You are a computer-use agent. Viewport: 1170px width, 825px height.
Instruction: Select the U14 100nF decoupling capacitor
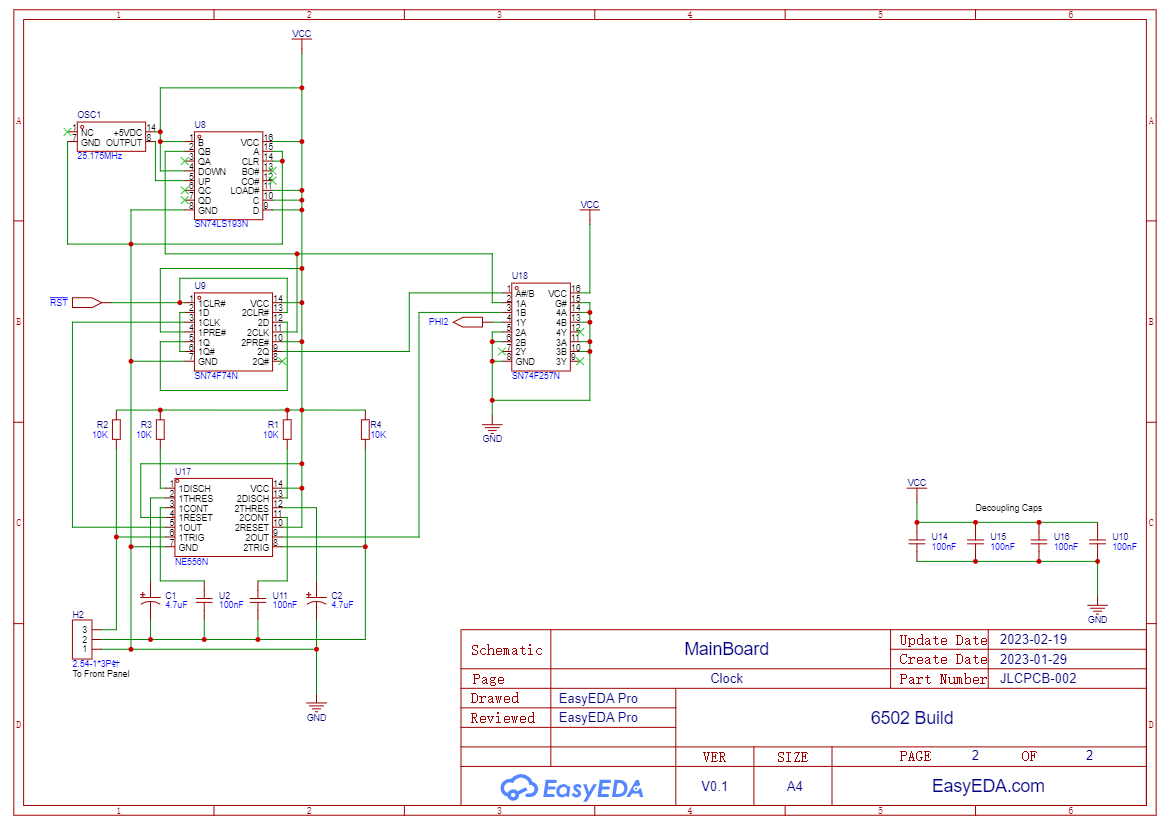click(x=916, y=541)
